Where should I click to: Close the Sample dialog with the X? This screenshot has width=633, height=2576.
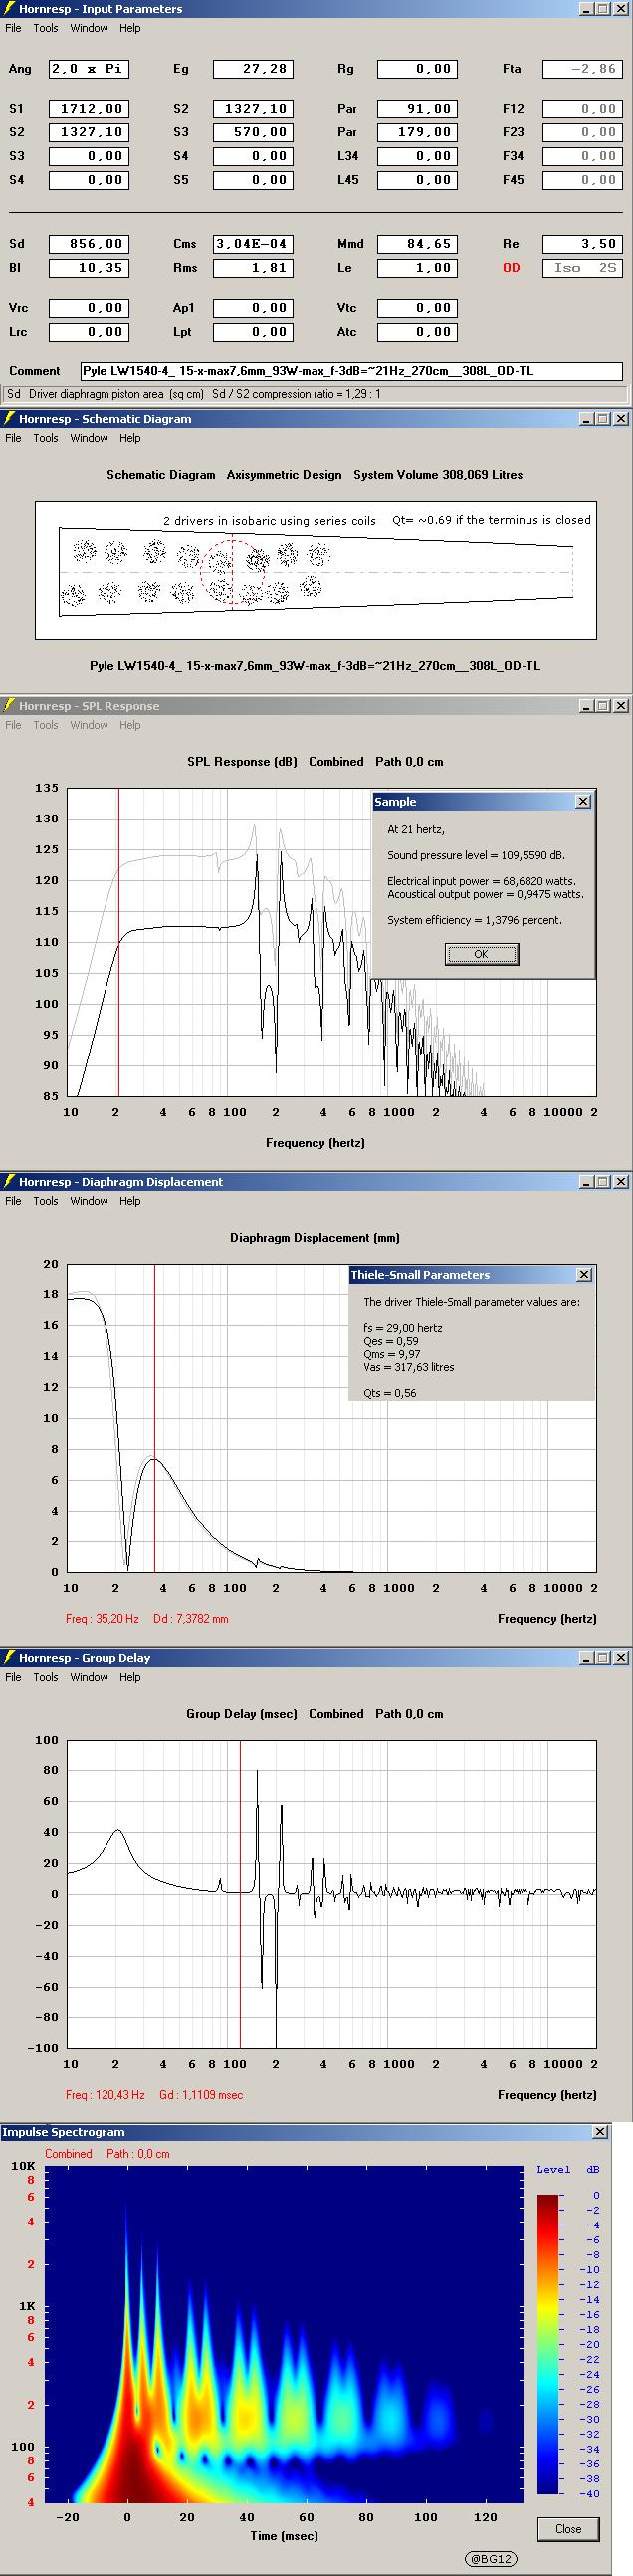click(584, 802)
